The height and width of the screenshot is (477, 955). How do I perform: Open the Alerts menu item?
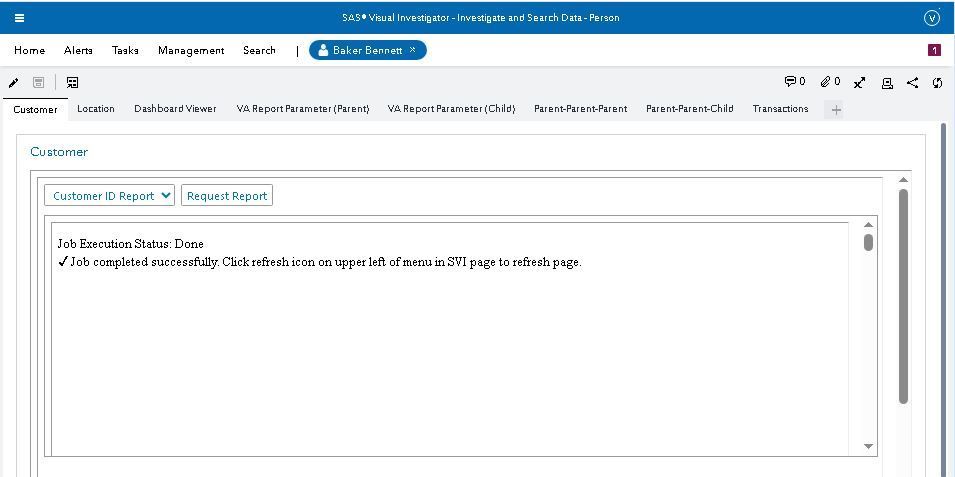coord(78,51)
